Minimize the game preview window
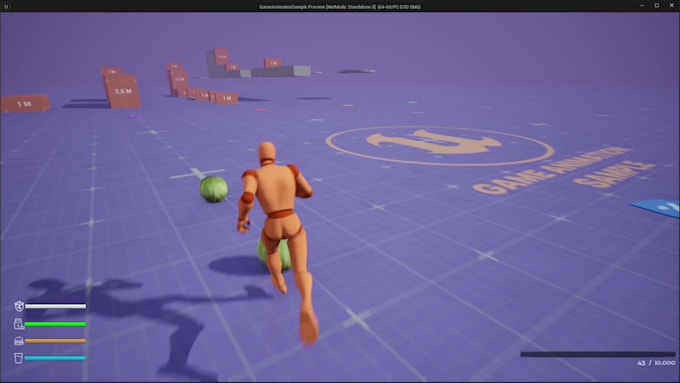The width and height of the screenshot is (680, 383). 642,6
